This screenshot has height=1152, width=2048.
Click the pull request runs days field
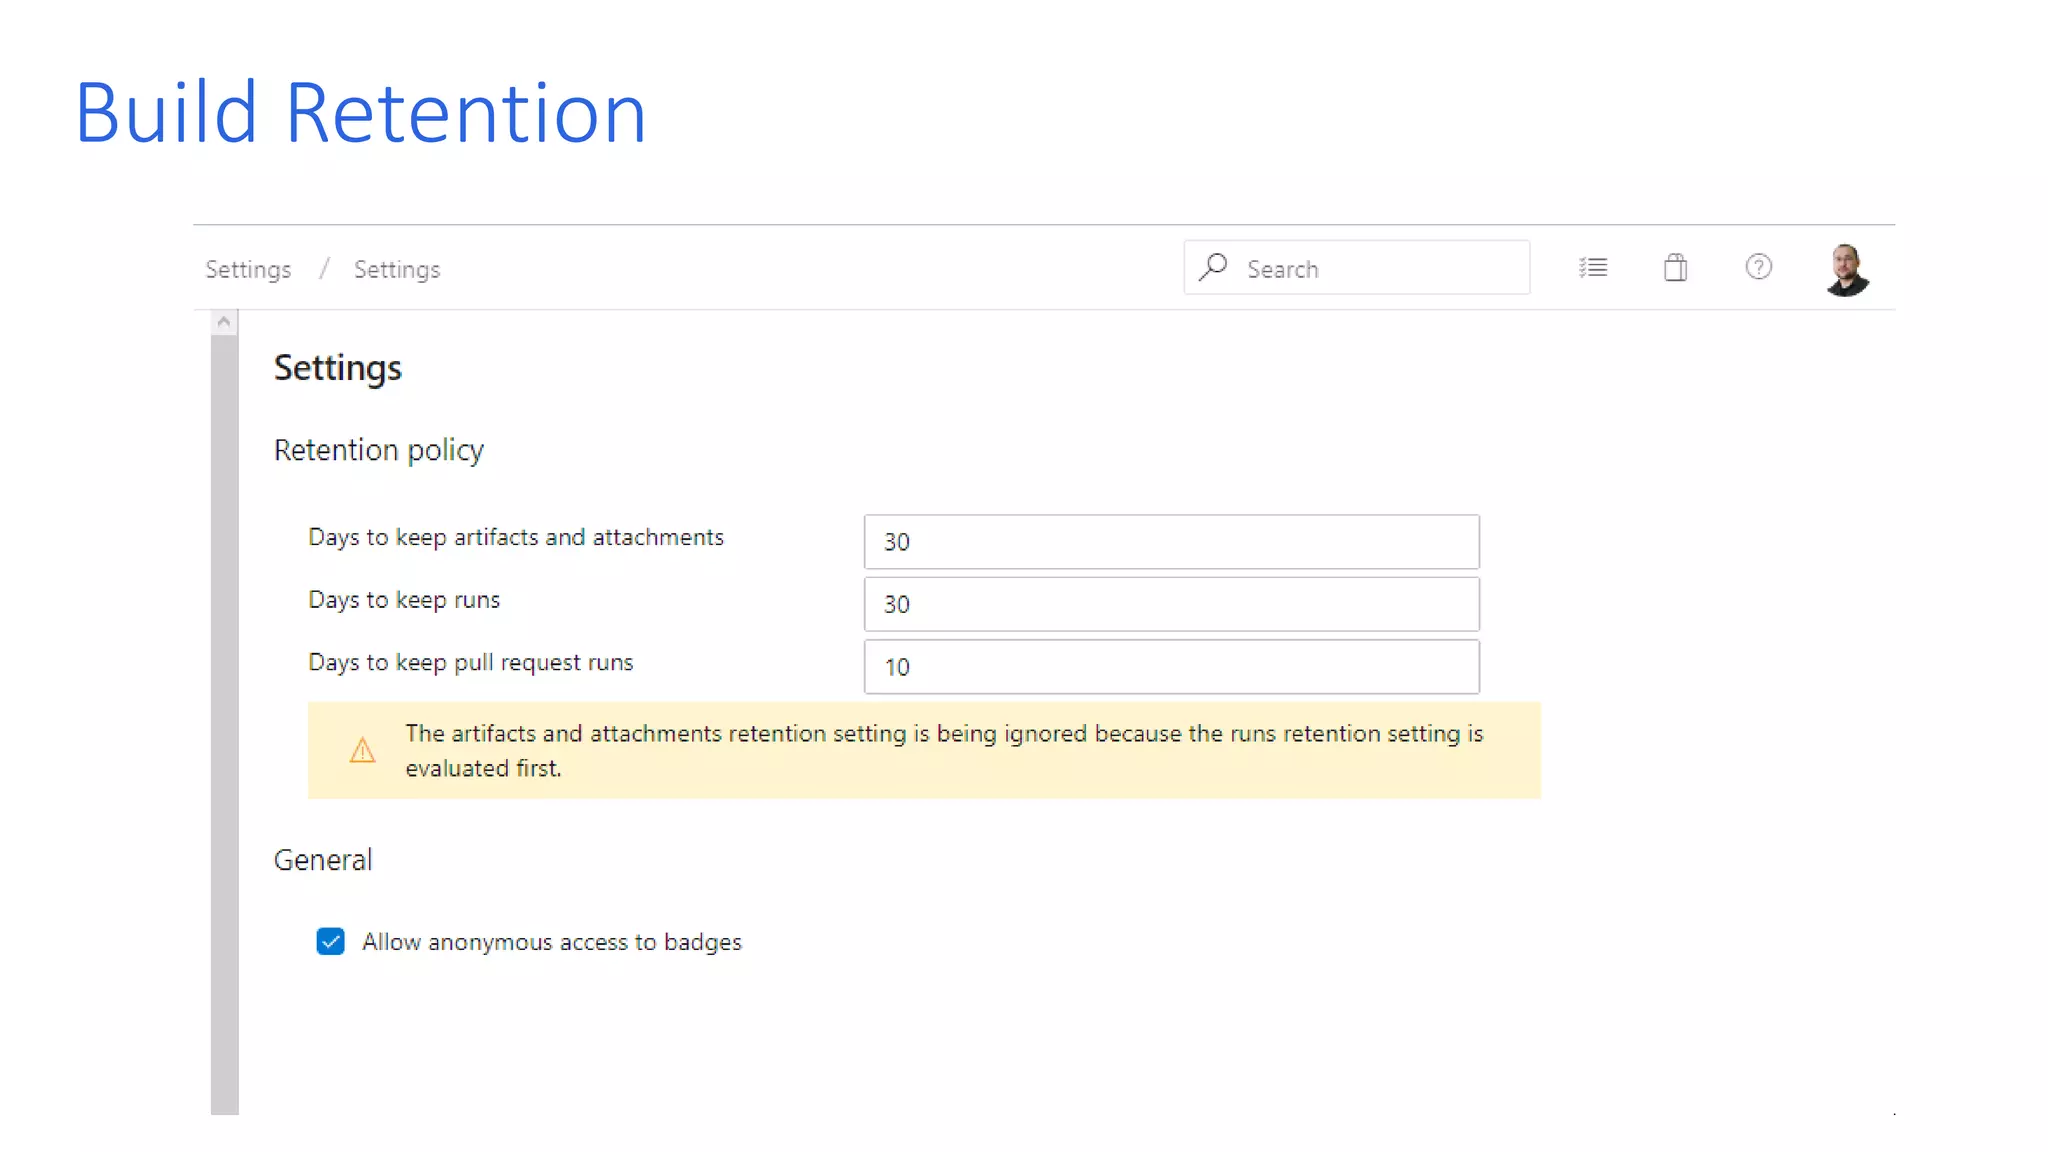tap(1171, 667)
